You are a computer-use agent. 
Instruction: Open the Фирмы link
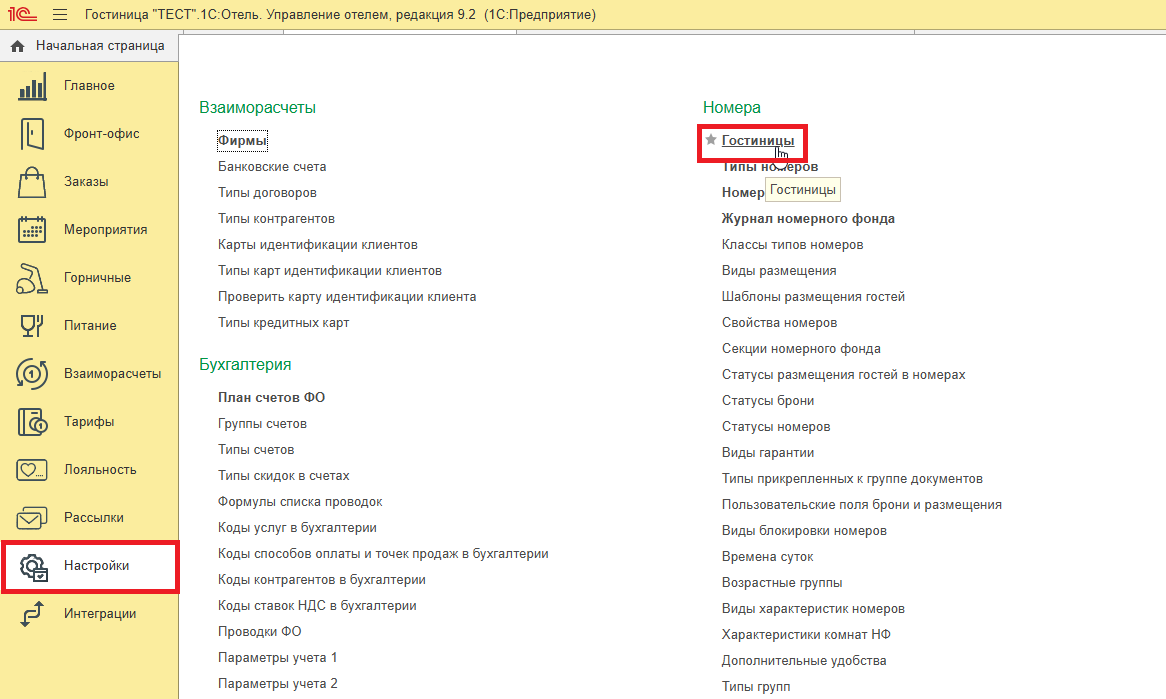pos(242,141)
